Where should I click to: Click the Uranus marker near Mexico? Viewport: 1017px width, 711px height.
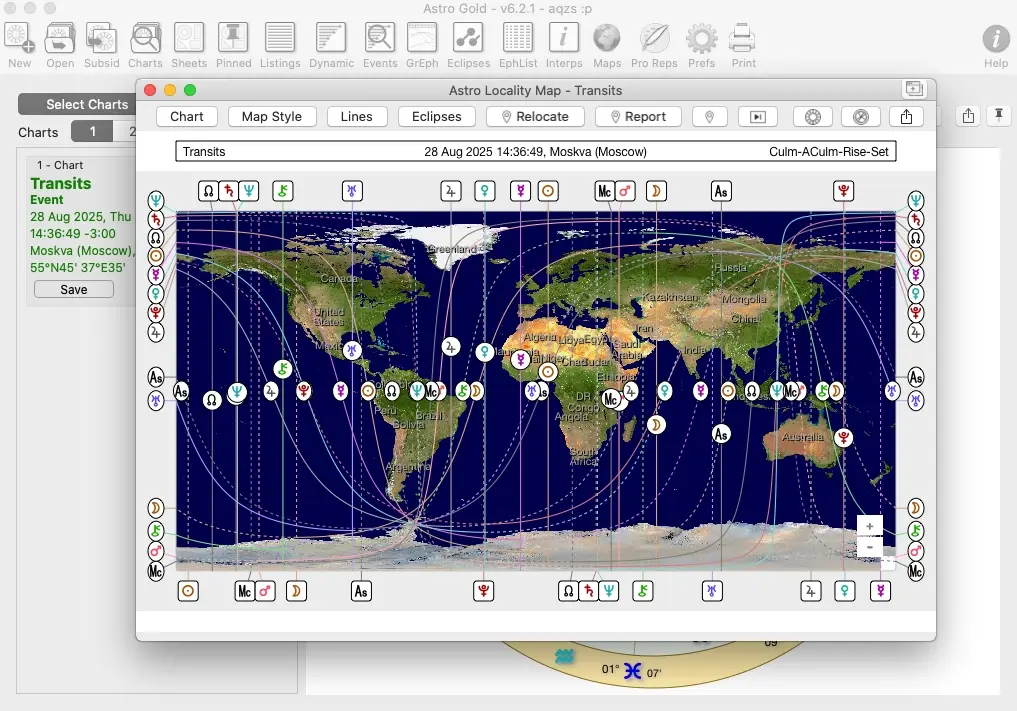coord(352,350)
